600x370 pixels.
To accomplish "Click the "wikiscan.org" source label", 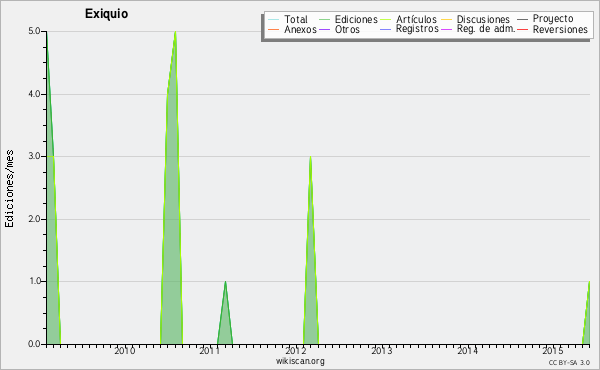I will 300,361.
